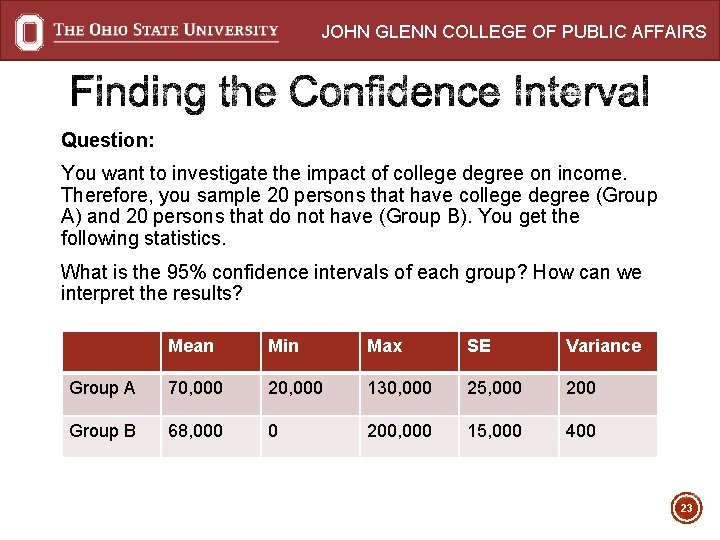Click the Group A row label

pyautogui.click(x=102, y=388)
